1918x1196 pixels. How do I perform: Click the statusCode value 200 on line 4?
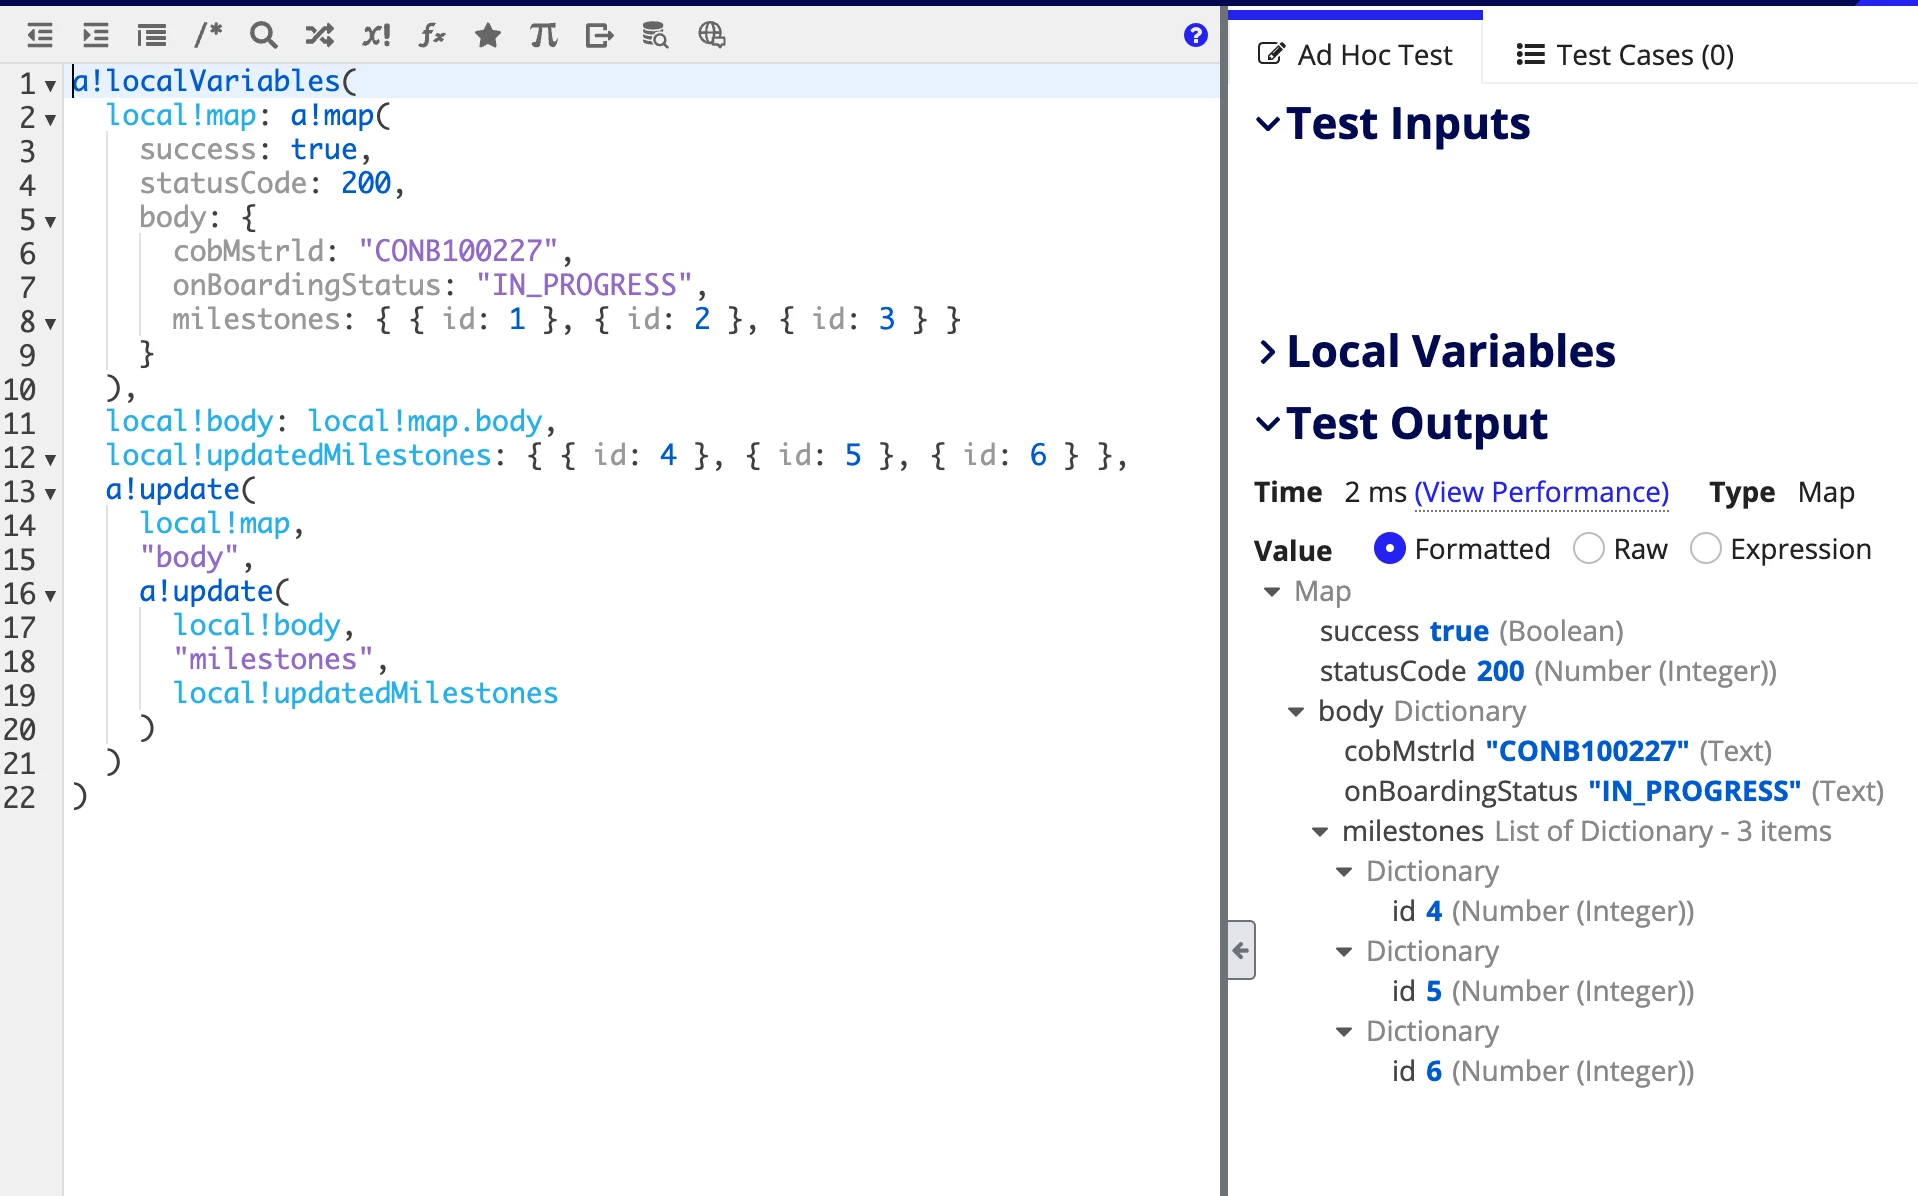tap(366, 183)
